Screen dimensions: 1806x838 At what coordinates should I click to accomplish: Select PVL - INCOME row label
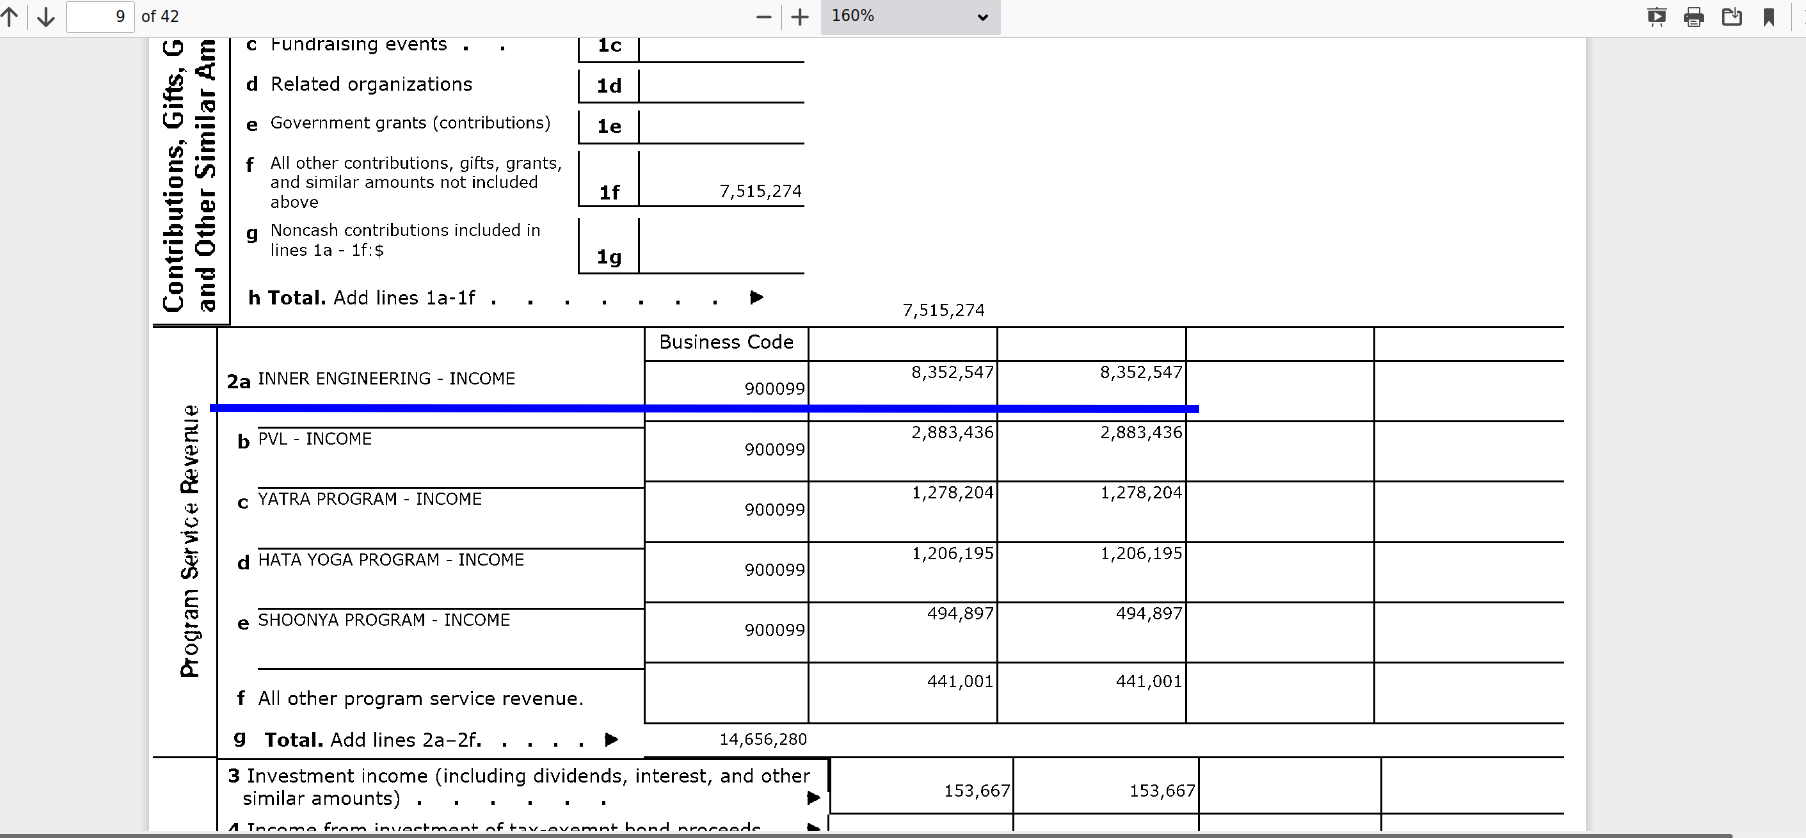point(315,439)
